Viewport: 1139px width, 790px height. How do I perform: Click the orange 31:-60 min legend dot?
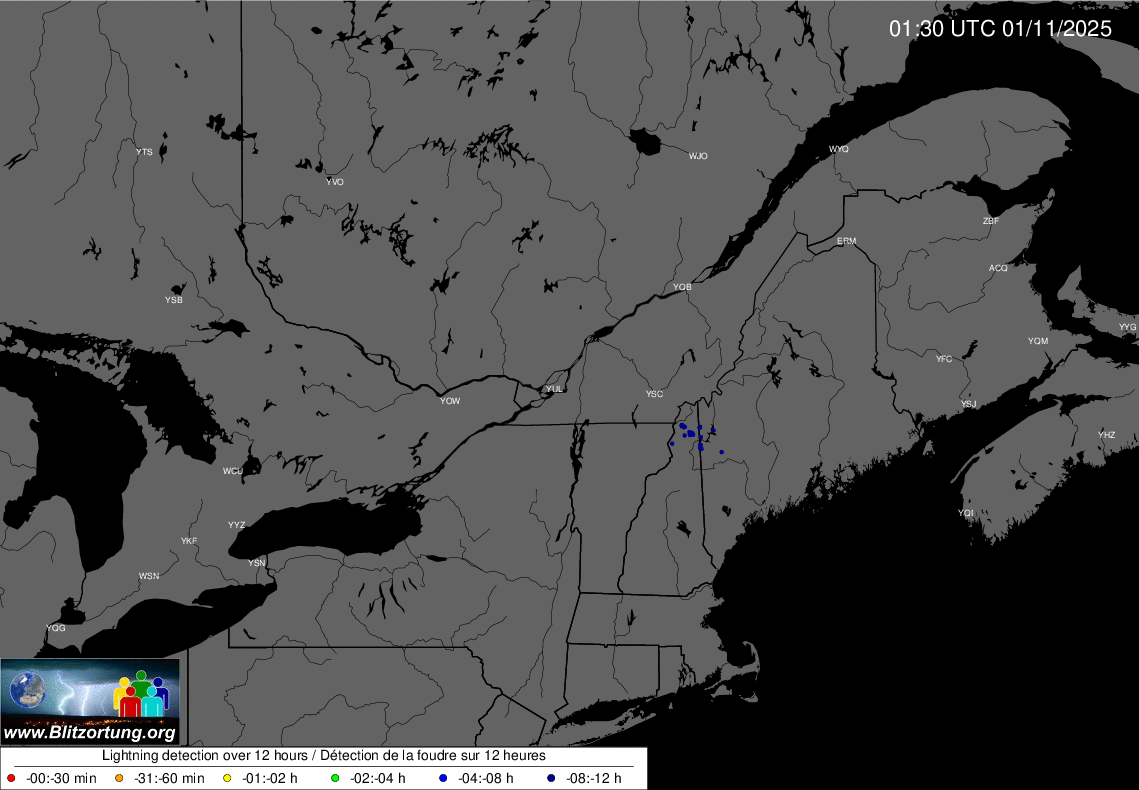(119, 778)
